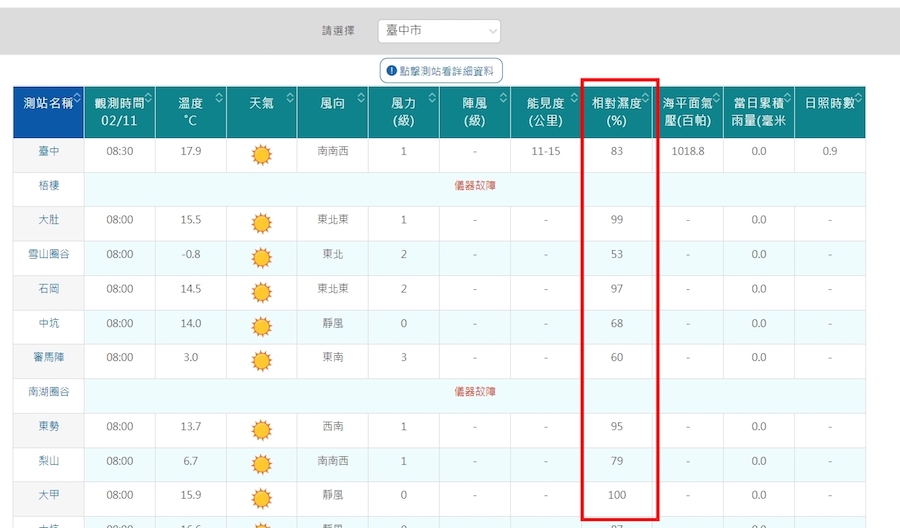The height and width of the screenshot is (528, 900).
Task: Select visibility value 11-15
Action: (545, 151)
